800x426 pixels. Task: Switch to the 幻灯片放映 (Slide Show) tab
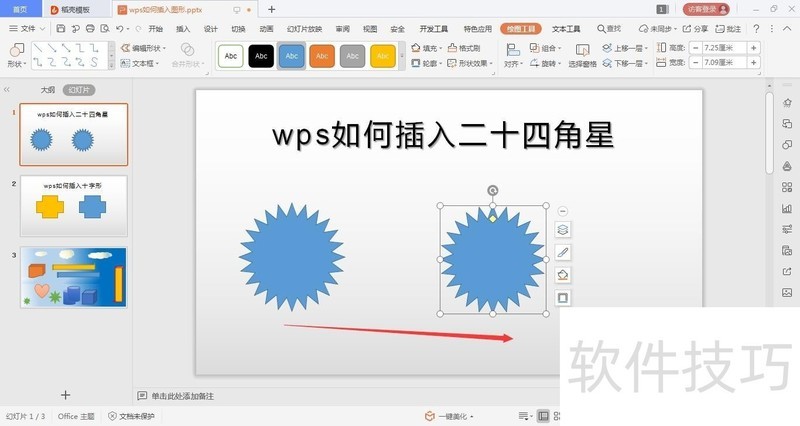click(x=304, y=29)
